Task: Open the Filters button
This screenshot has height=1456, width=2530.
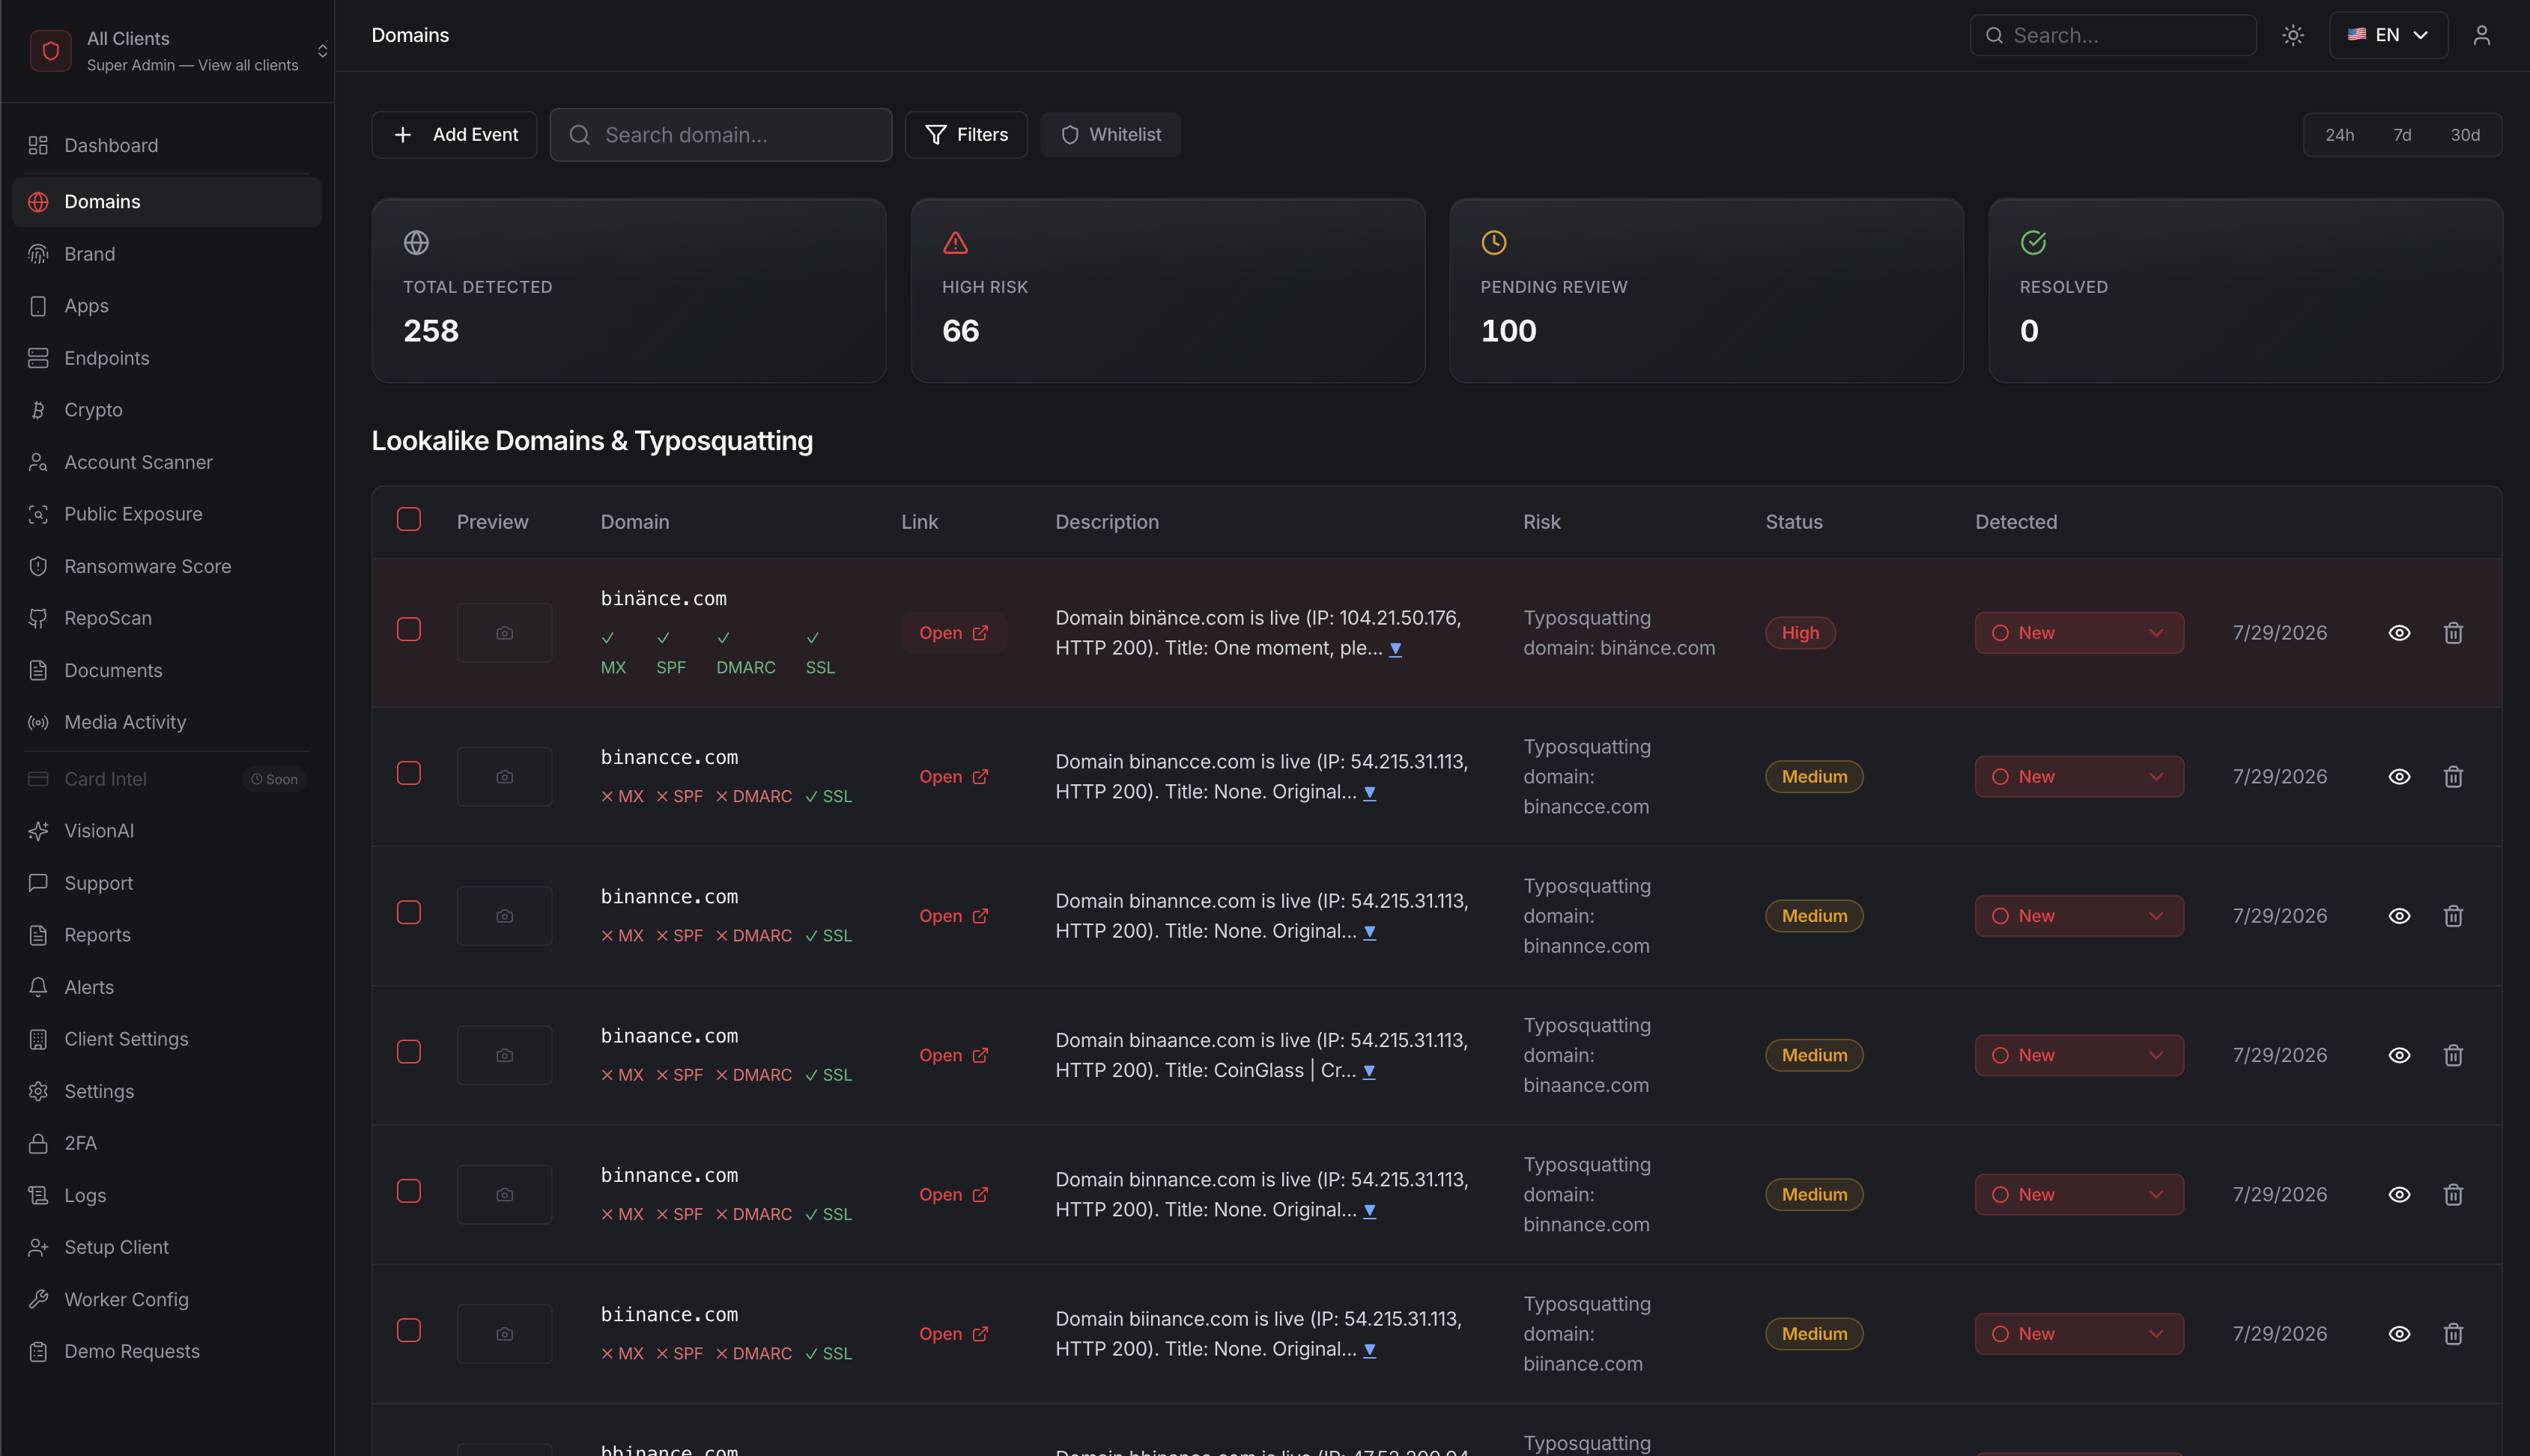Action: coord(966,135)
